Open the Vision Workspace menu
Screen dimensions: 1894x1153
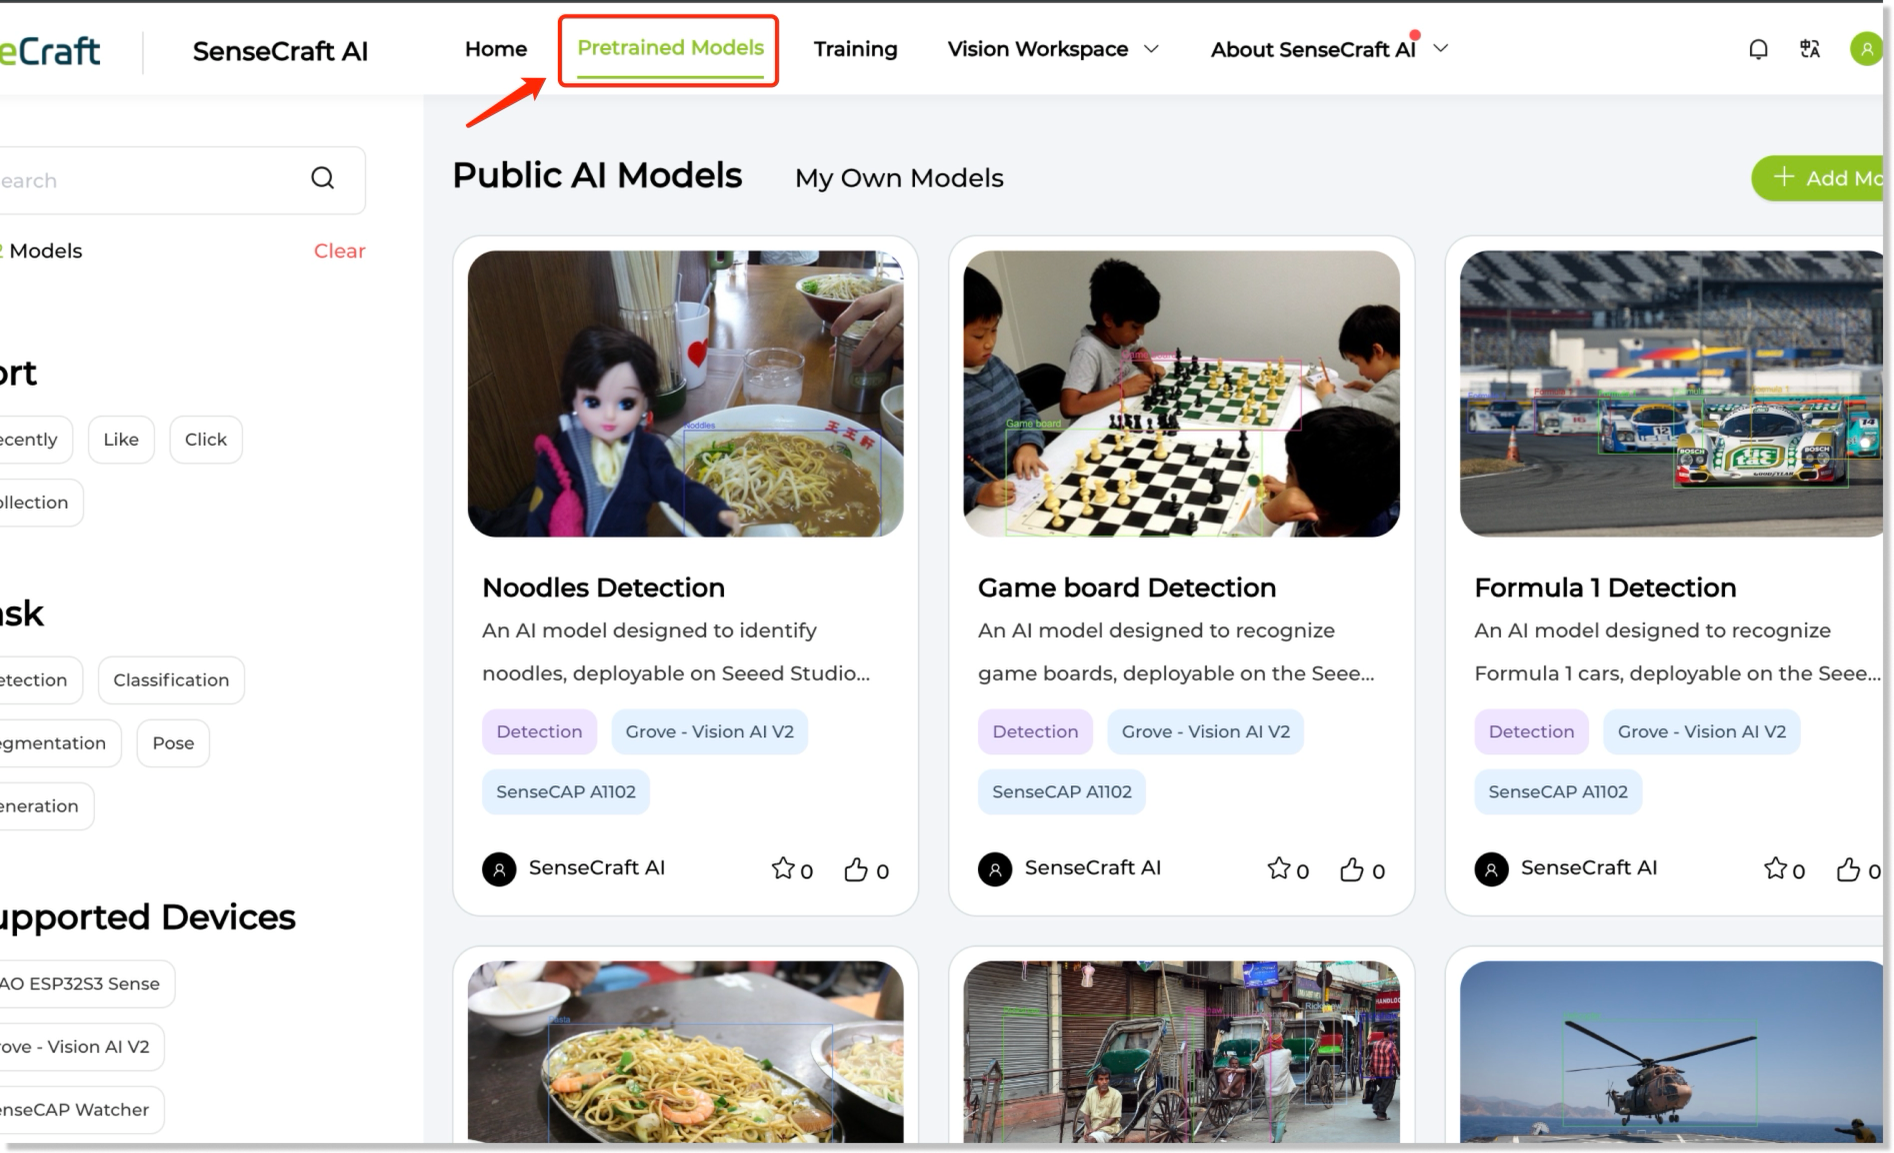(x=1037, y=49)
